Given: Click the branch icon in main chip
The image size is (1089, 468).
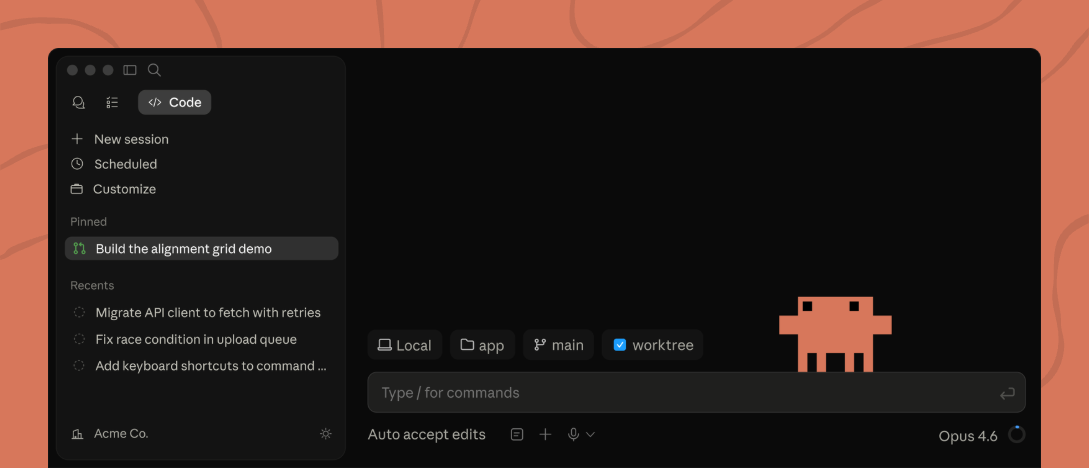Looking at the screenshot, I should [x=540, y=345].
